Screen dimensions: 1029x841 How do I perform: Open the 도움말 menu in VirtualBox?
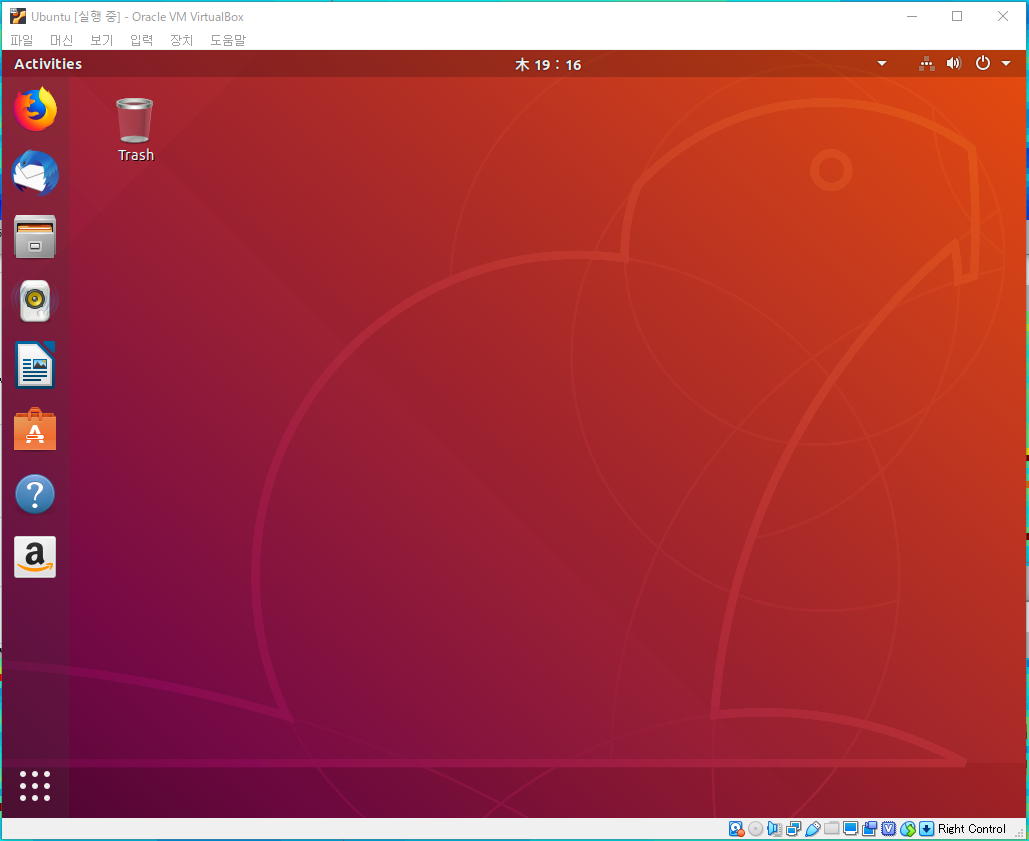pyautogui.click(x=228, y=40)
